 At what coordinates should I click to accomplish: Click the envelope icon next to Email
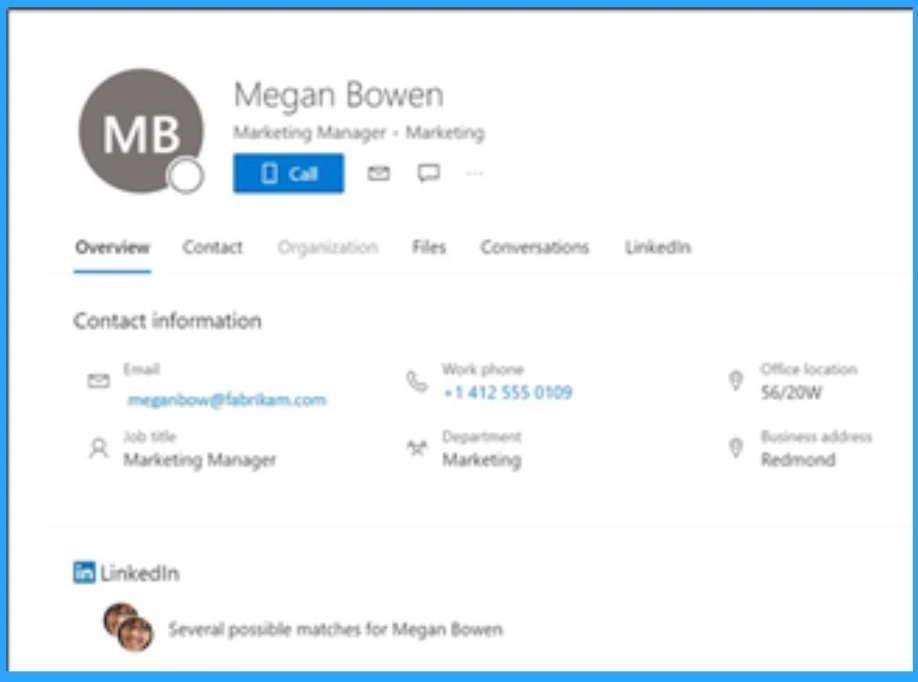click(x=98, y=381)
